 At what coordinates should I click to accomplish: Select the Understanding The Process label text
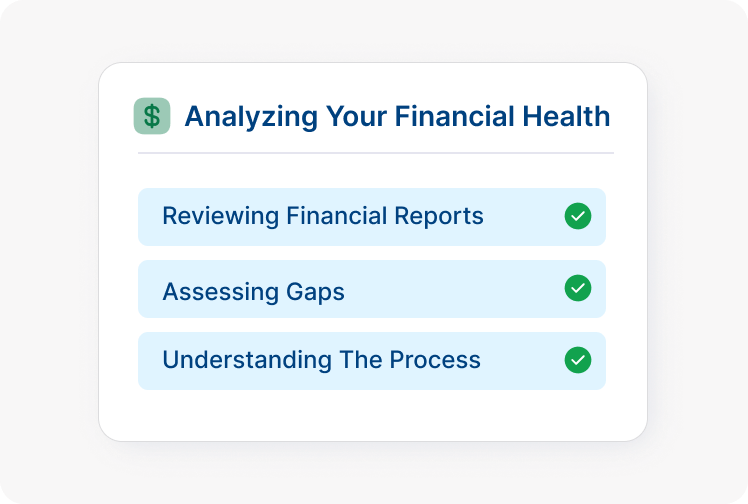[321, 360]
